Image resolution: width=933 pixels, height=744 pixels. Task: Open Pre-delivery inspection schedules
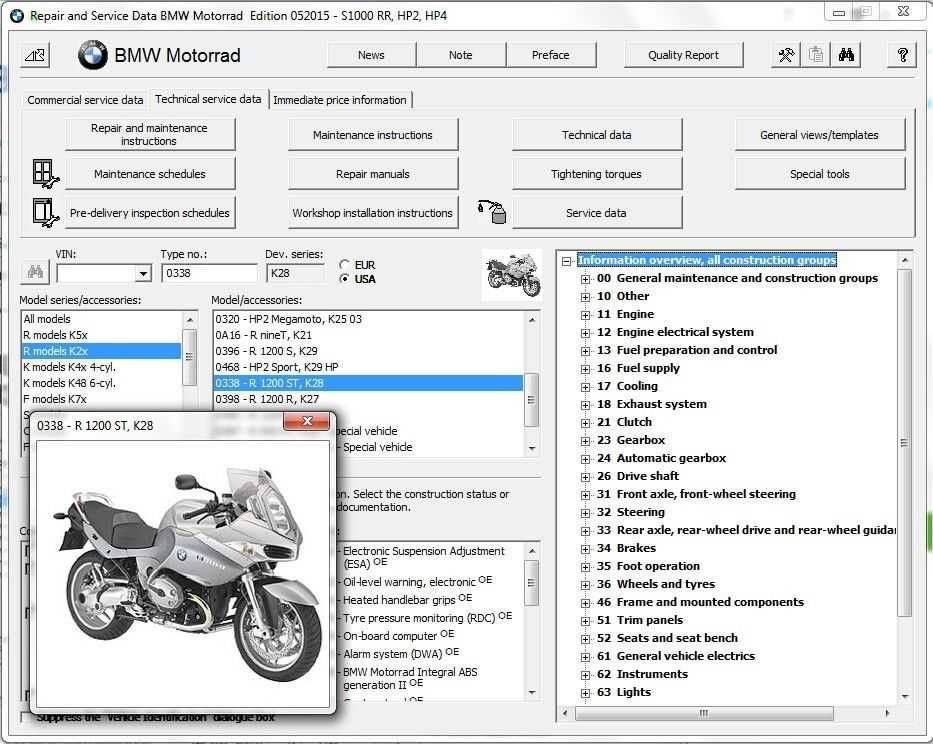(149, 213)
